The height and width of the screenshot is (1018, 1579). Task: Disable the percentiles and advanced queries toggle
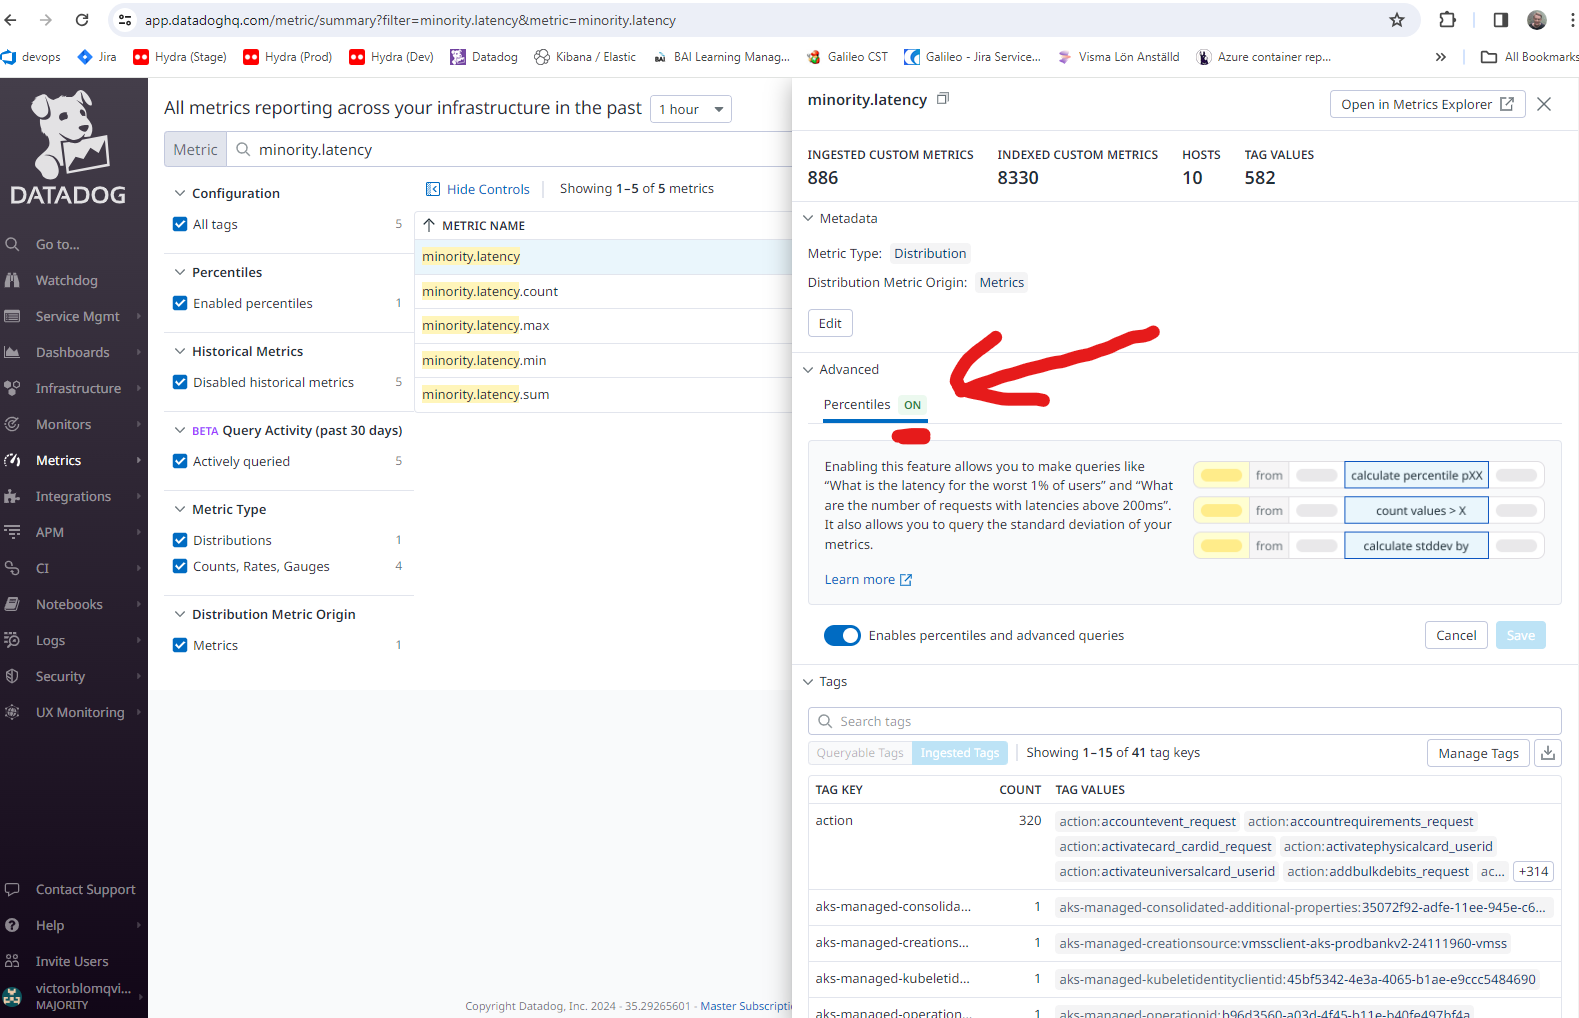point(842,636)
